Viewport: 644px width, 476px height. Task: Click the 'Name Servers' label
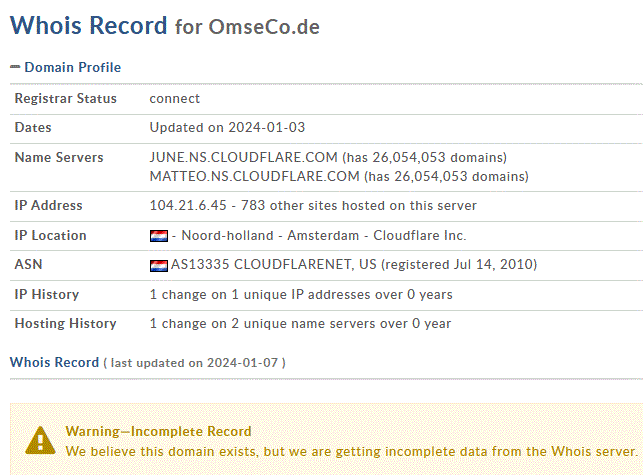click(59, 157)
